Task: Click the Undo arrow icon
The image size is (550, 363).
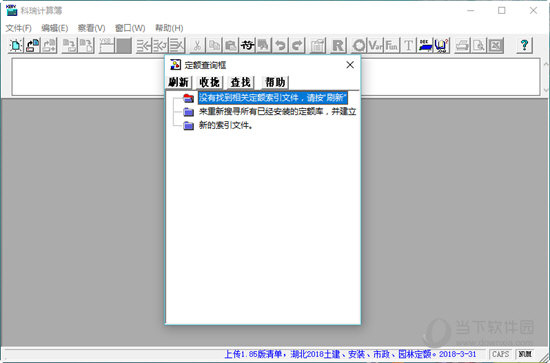Action: tap(280, 46)
